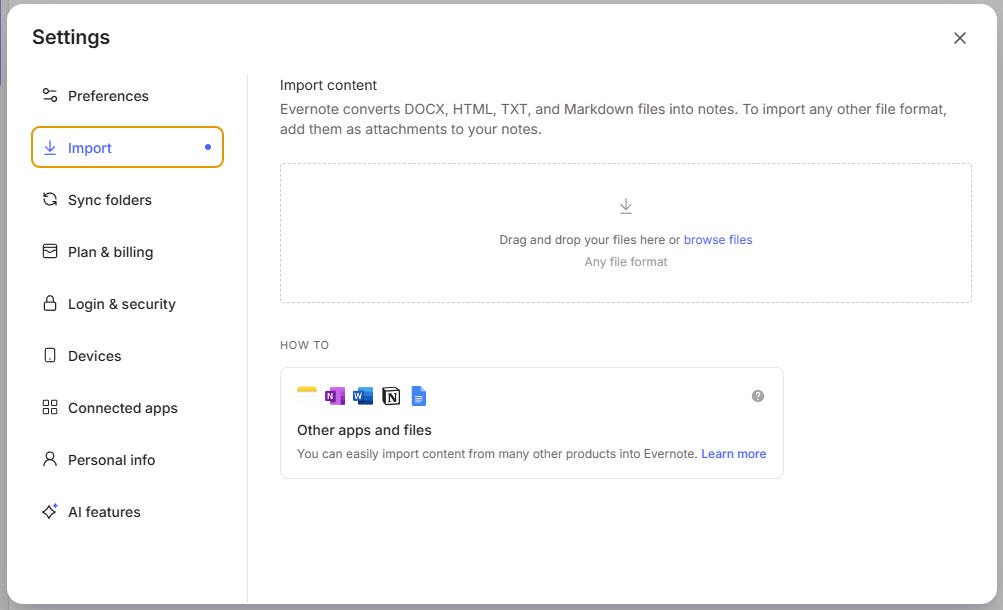Viewport: 1003px width, 610px height.
Task: Click the Personal info person icon
Action: 50,459
